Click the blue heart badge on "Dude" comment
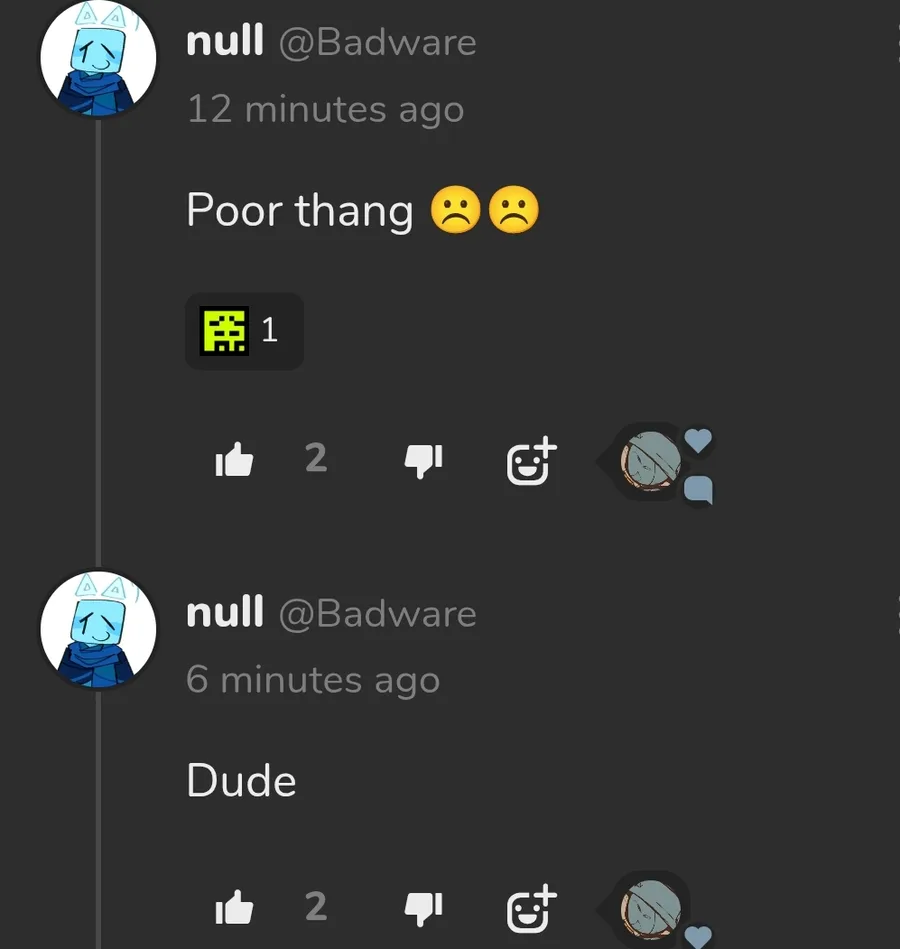 (x=698, y=937)
